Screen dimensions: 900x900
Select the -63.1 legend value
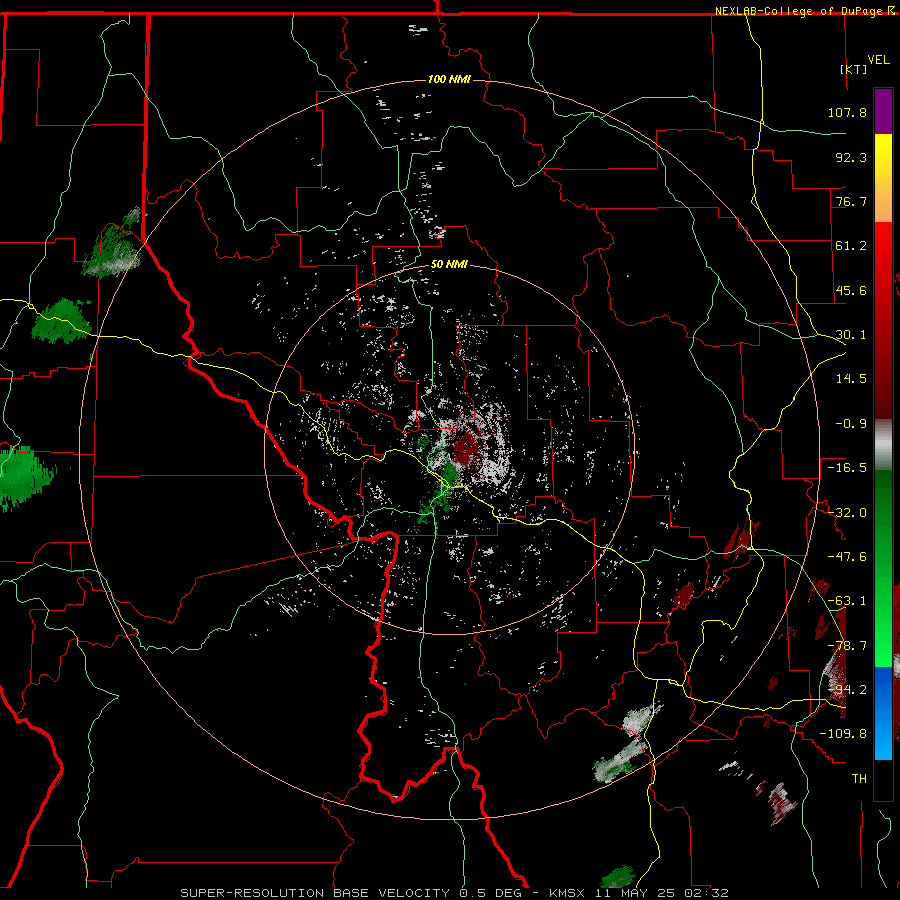847,601
